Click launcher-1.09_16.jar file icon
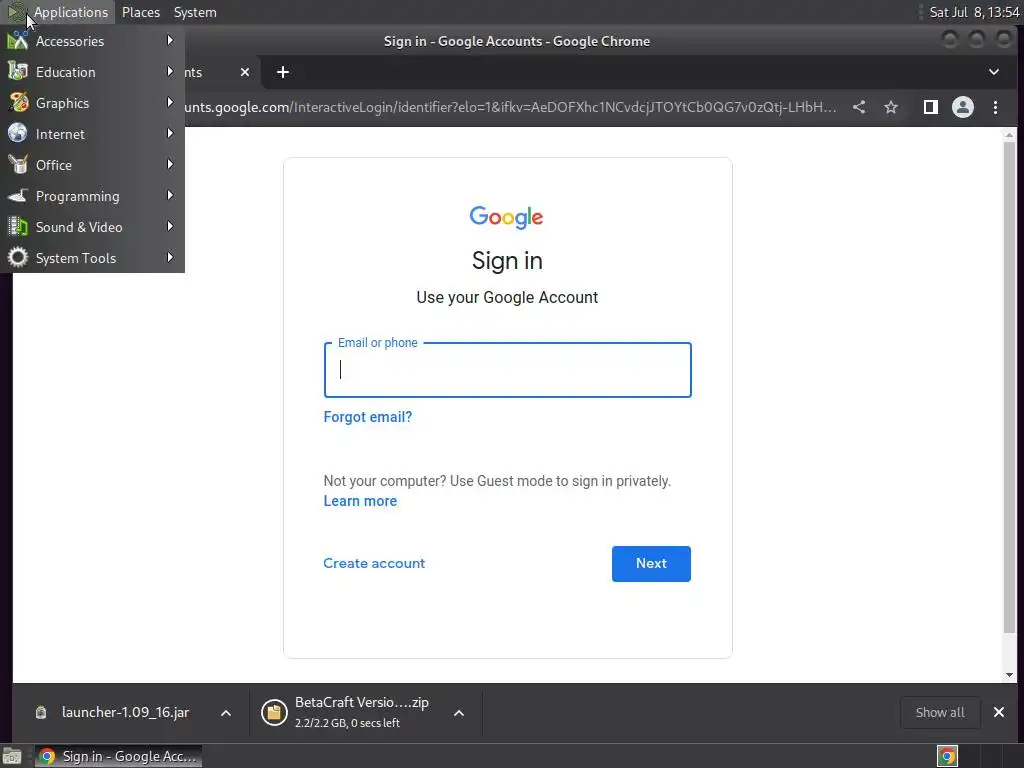This screenshot has width=1024, height=768. tap(40, 712)
